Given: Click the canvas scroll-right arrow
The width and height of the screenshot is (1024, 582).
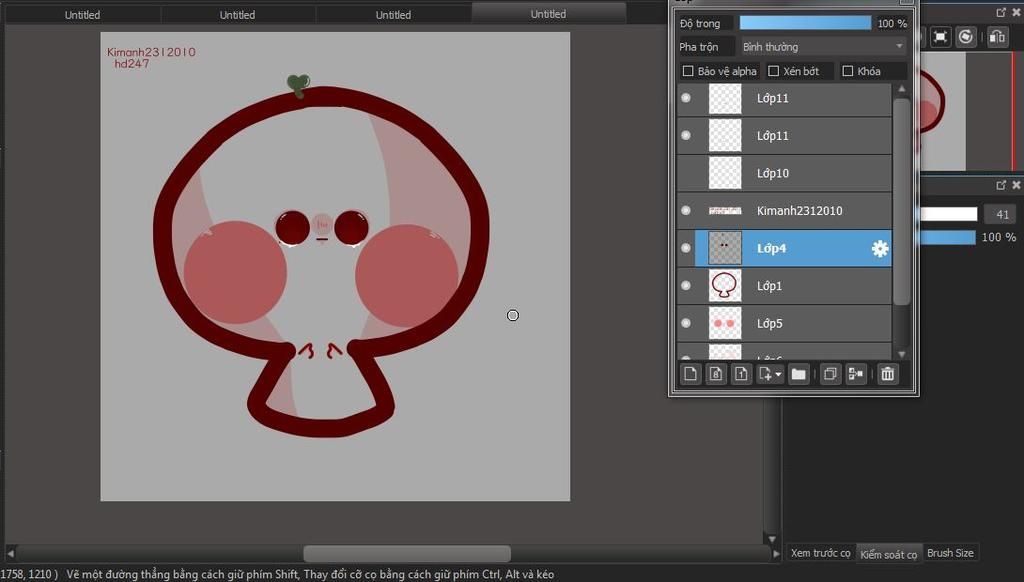Looking at the screenshot, I should pos(776,553).
